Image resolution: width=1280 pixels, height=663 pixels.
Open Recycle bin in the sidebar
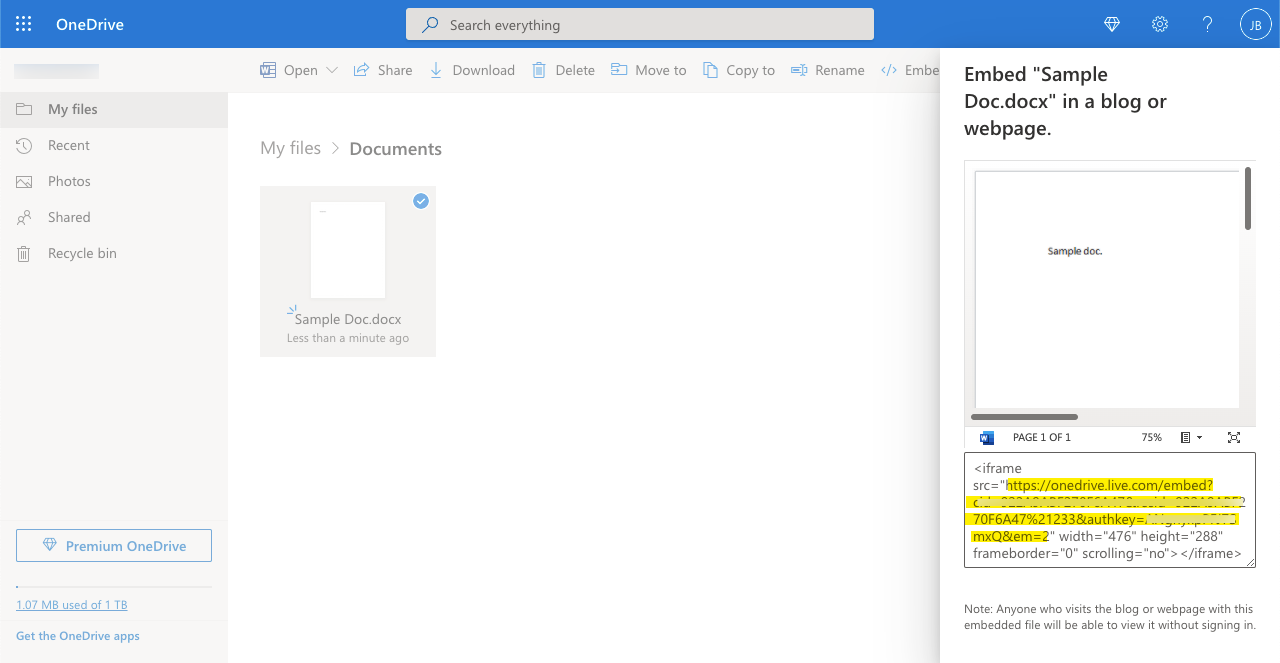coord(114,253)
